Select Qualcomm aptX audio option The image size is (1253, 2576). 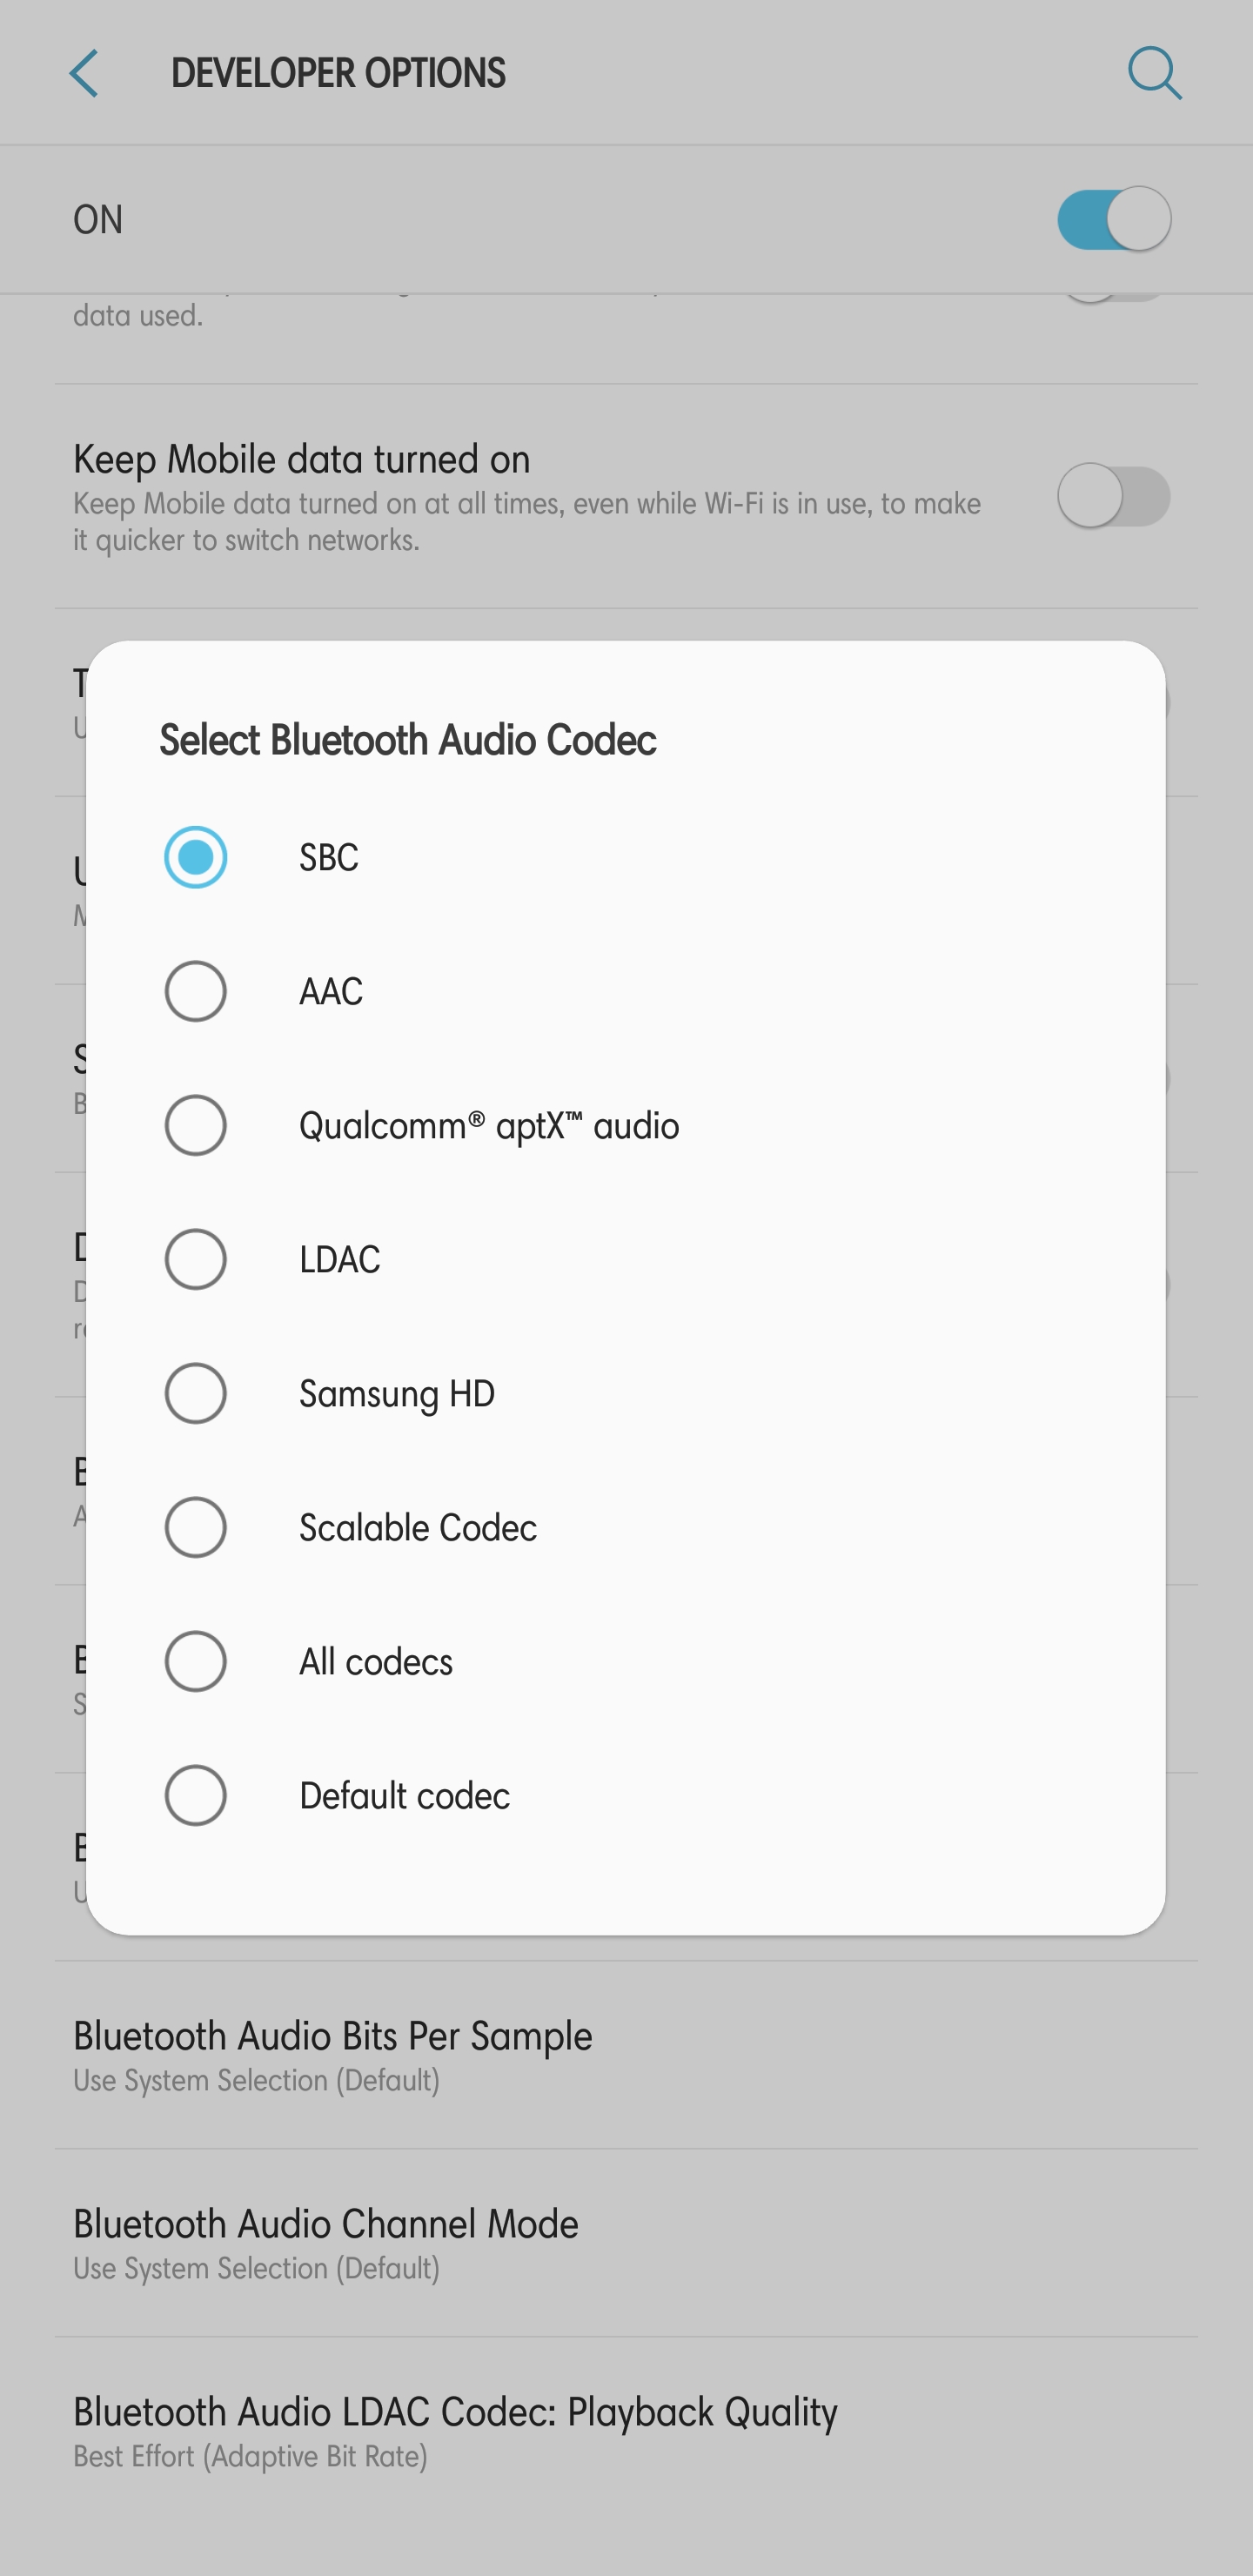click(x=196, y=1125)
